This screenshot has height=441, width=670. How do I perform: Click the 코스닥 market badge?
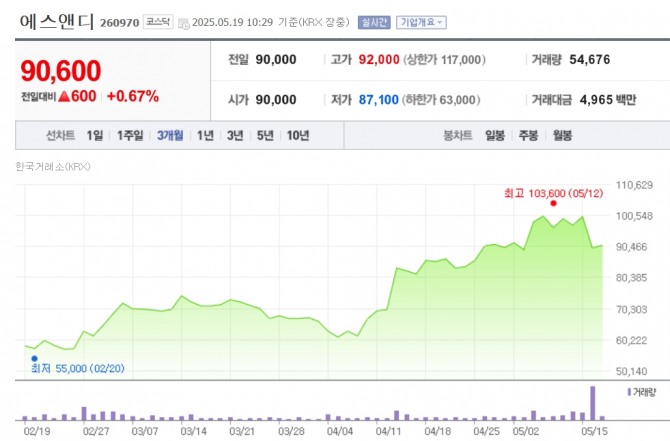pos(158,21)
